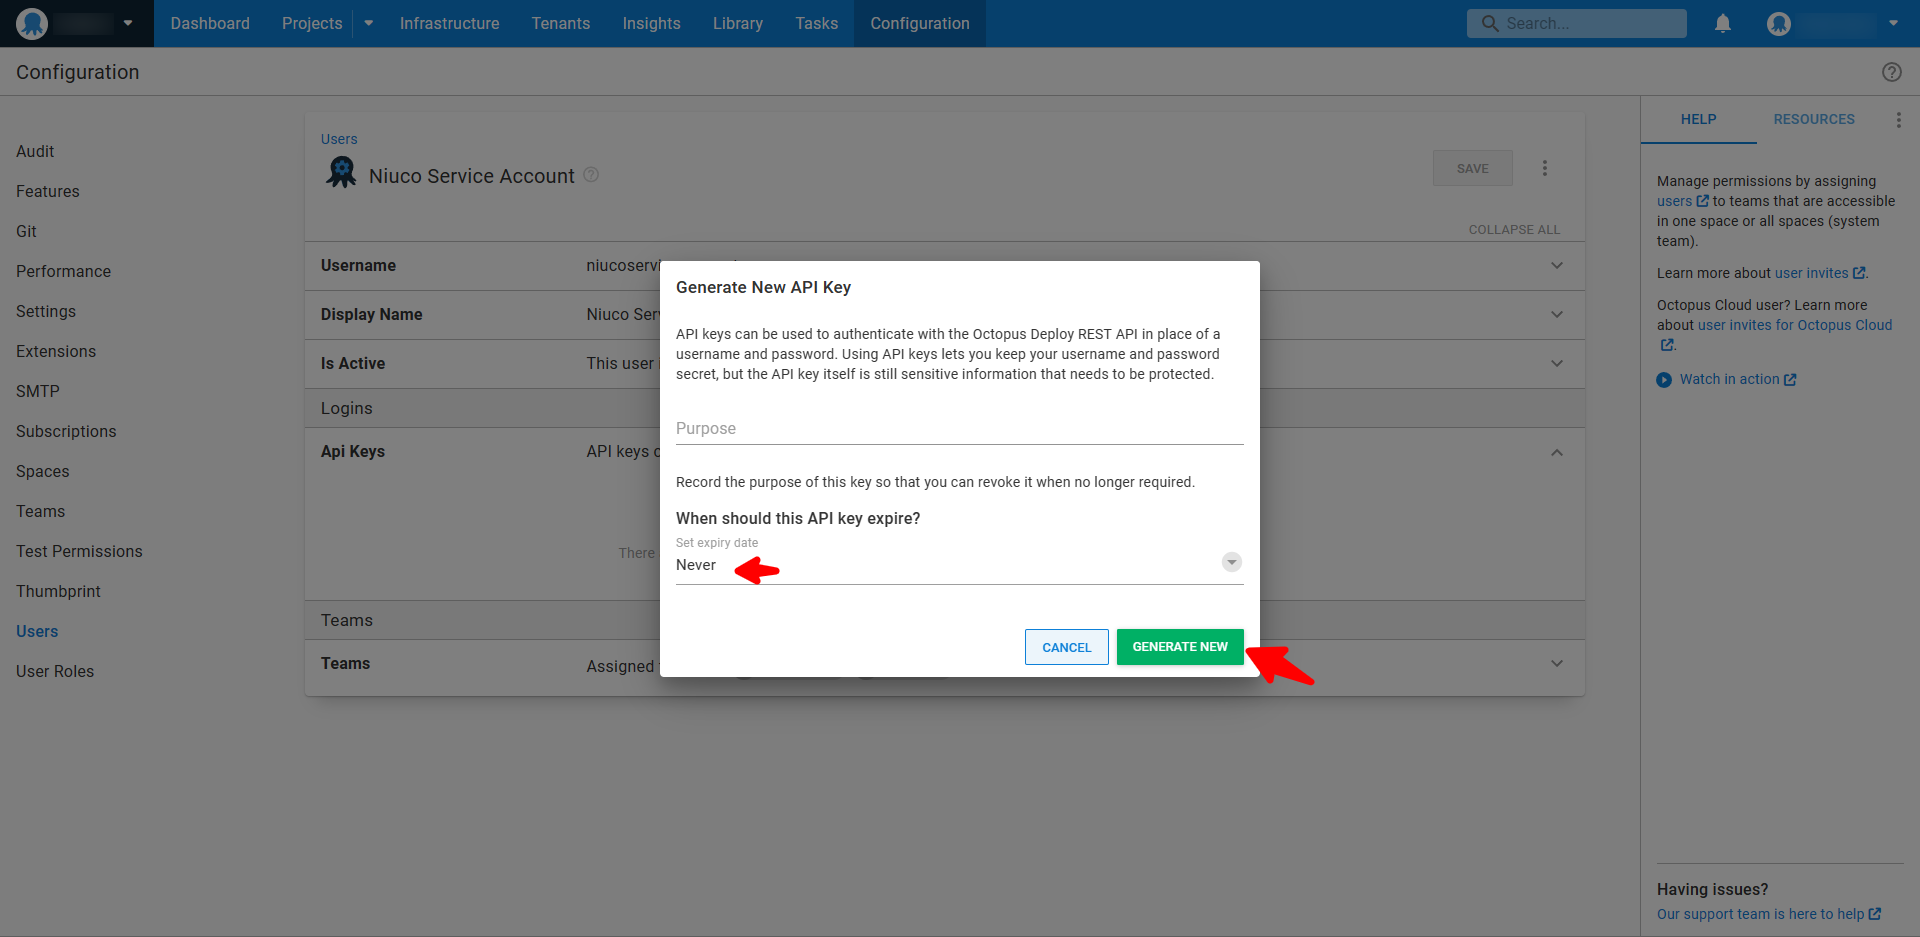
Task: Open user invites for Octopus Cloud link
Action: [1795, 325]
